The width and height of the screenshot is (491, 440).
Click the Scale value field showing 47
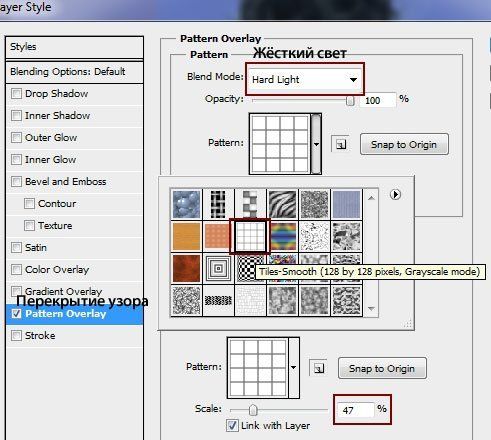(x=355, y=410)
